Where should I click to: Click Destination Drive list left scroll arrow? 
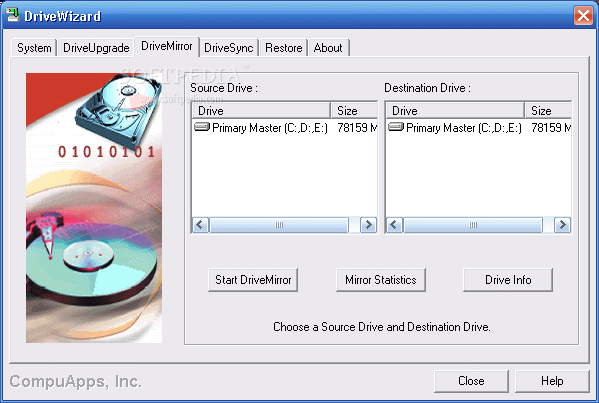click(x=394, y=225)
